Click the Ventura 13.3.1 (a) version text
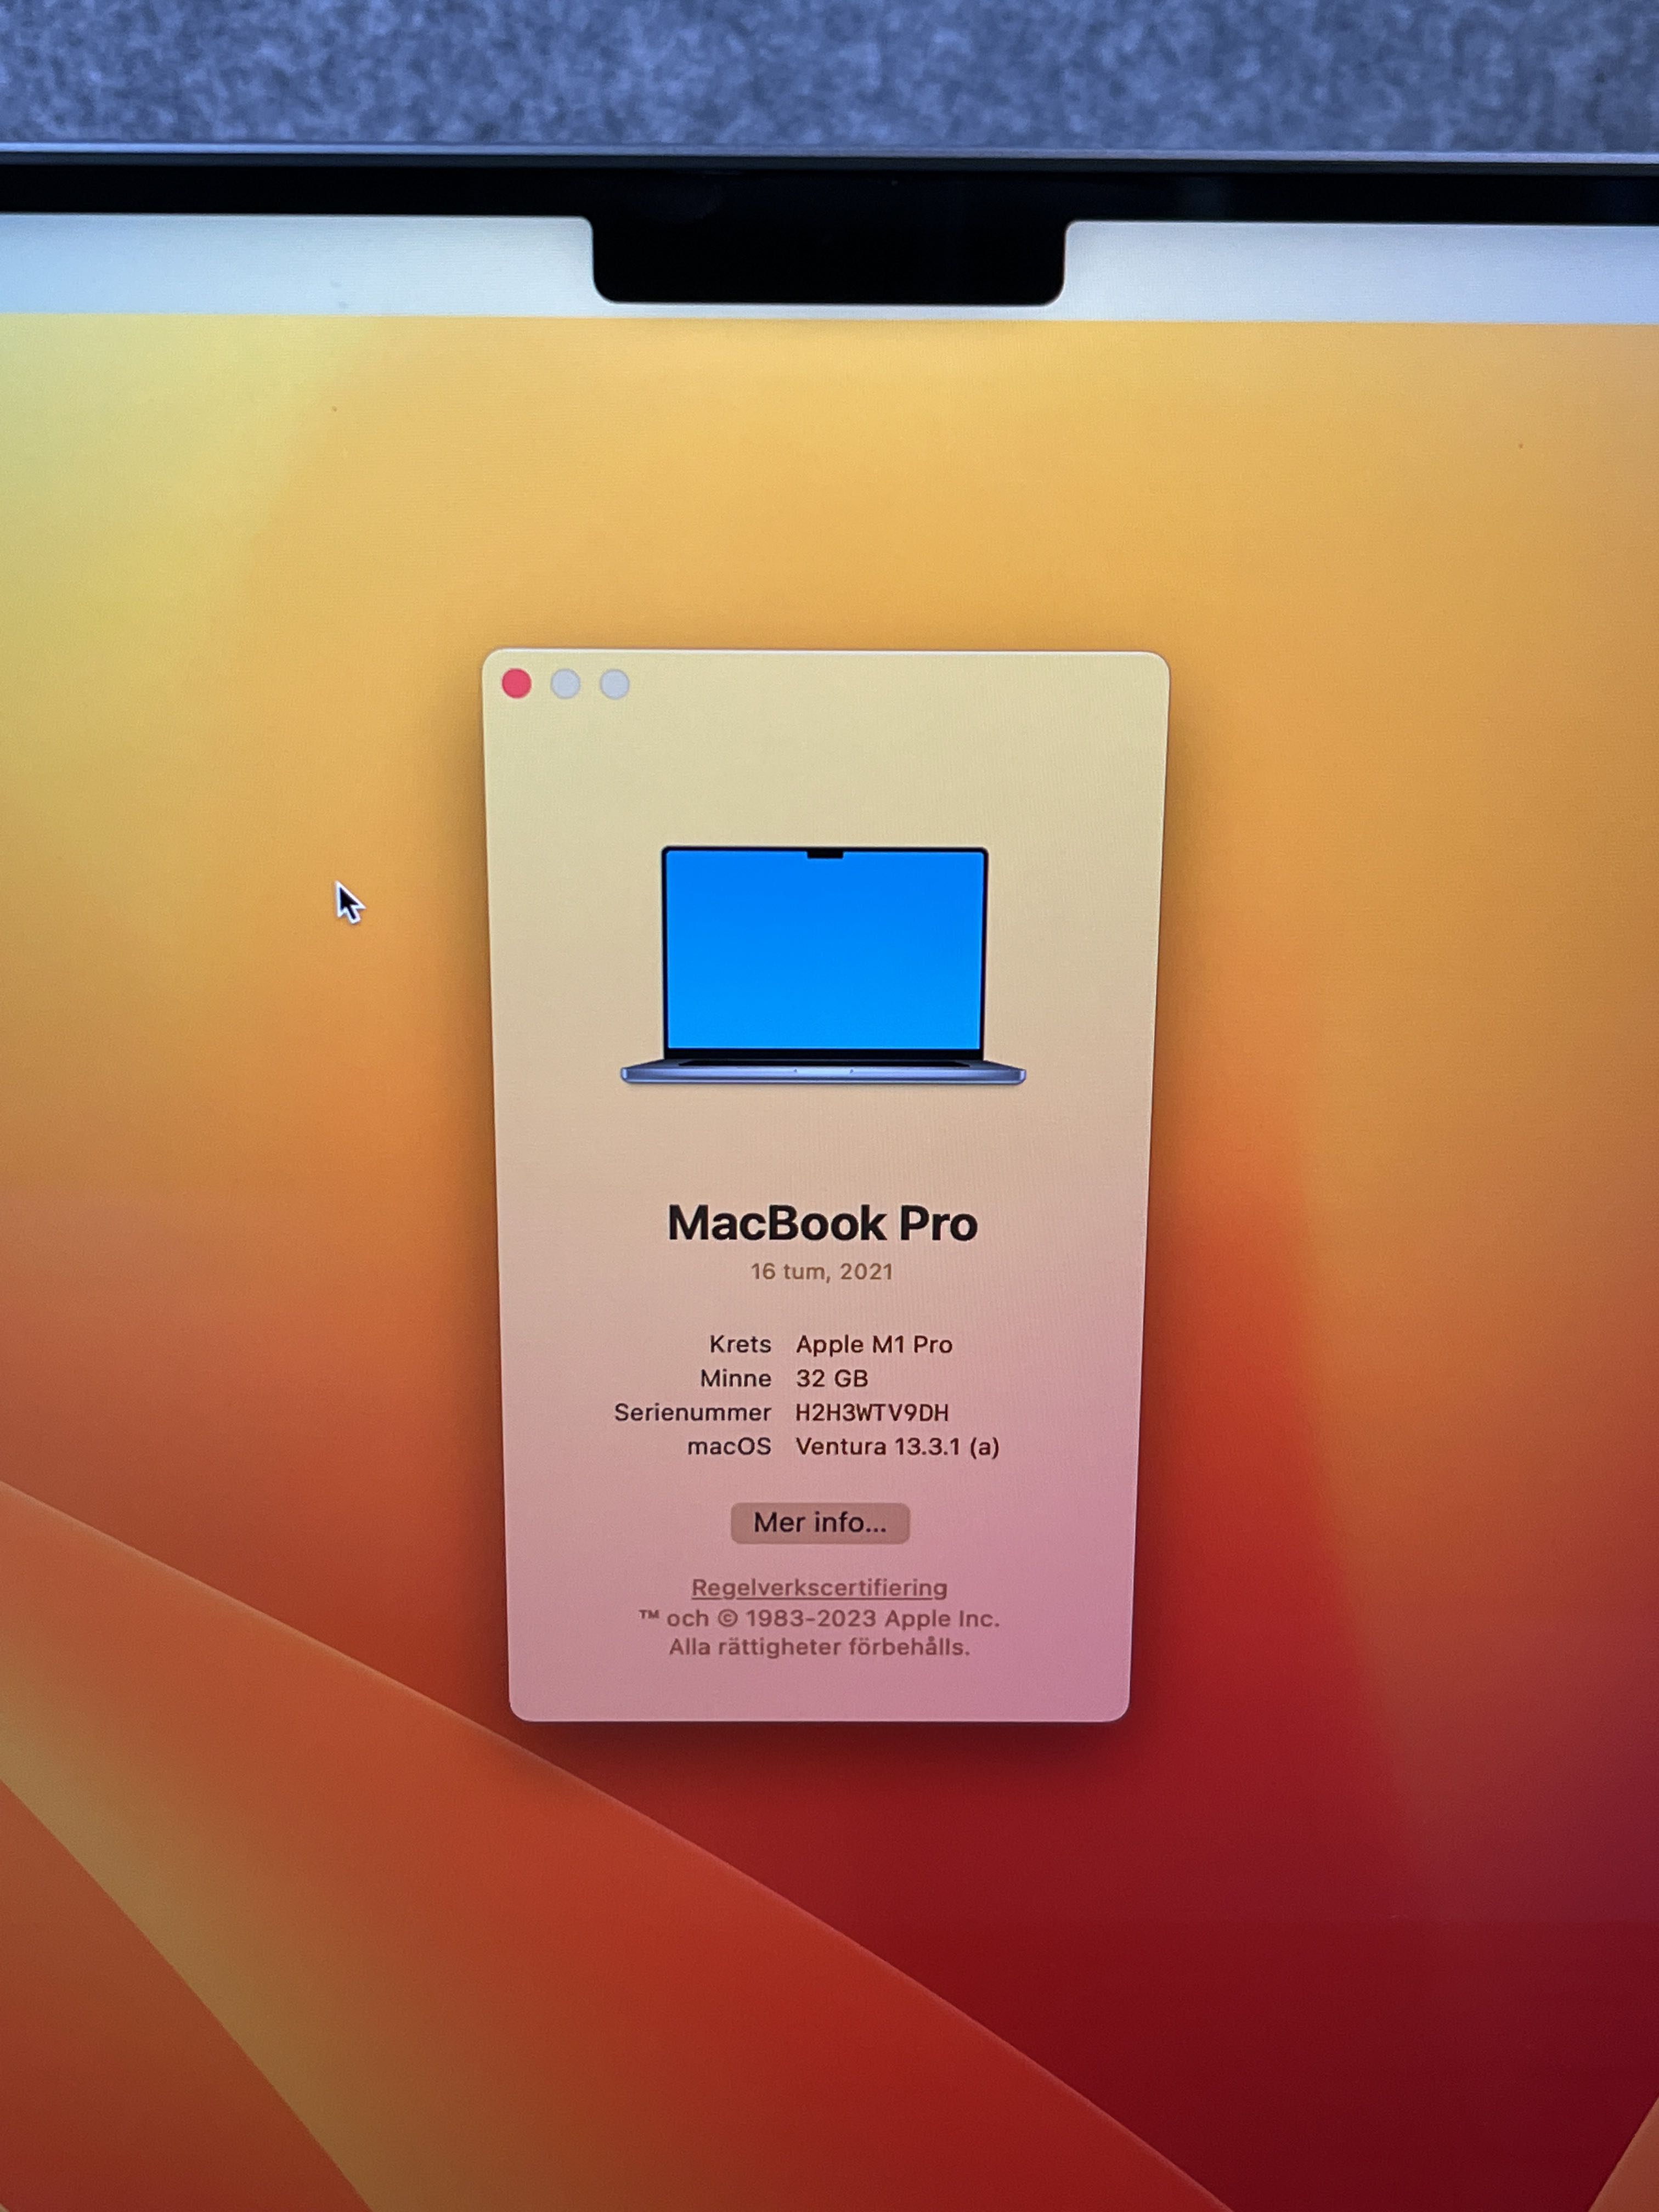The image size is (1659, 2212). pyautogui.click(x=897, y=1446)
